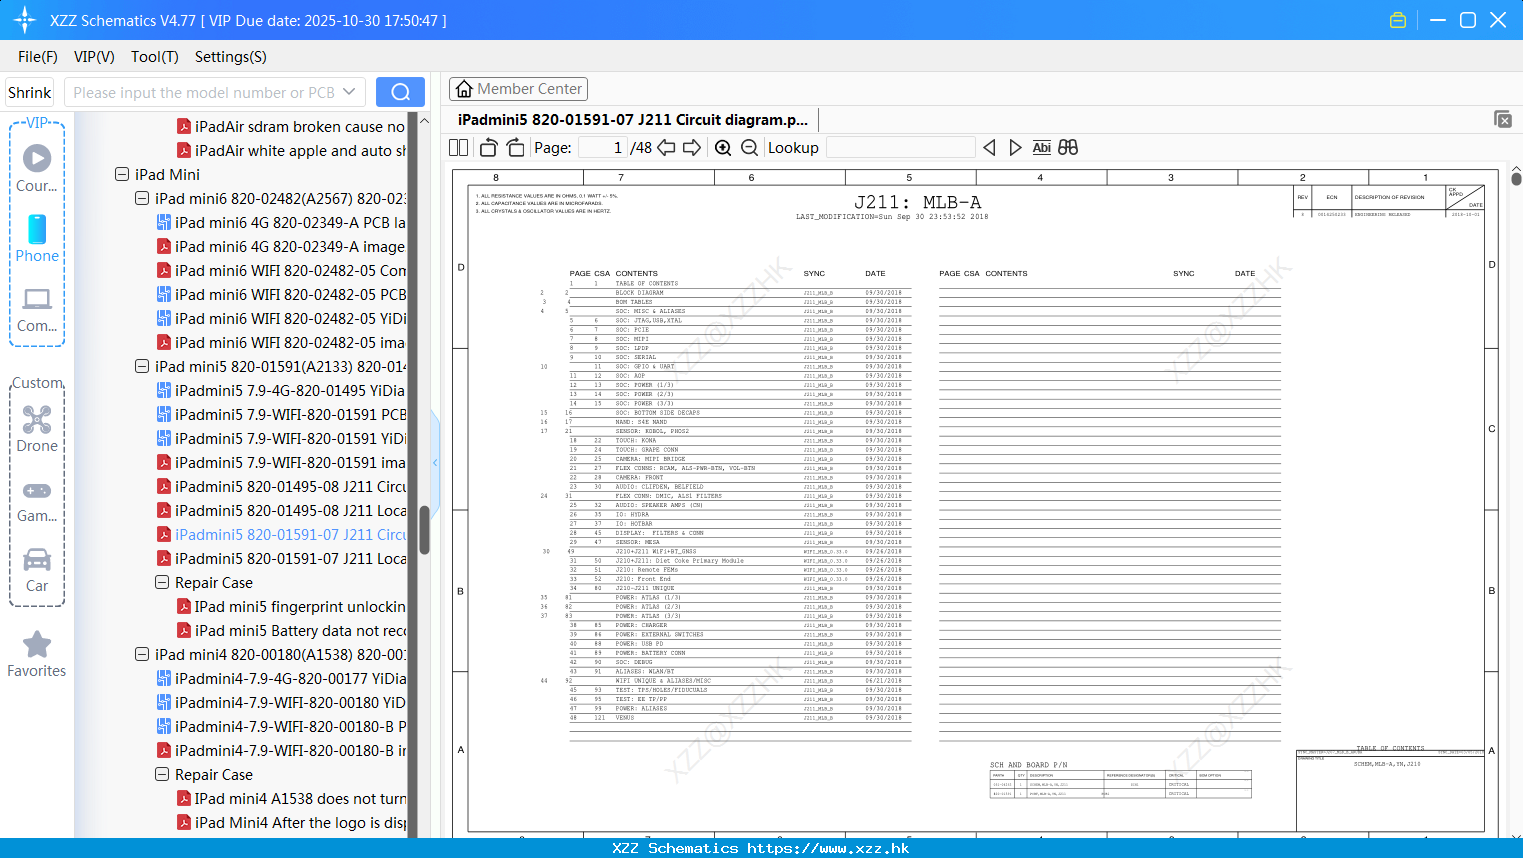Image resolution: width=1523 pixels, height=858 pixels.
Task: Collapse Repair Case under iPad mini5
Action: [x=162, y=582]
